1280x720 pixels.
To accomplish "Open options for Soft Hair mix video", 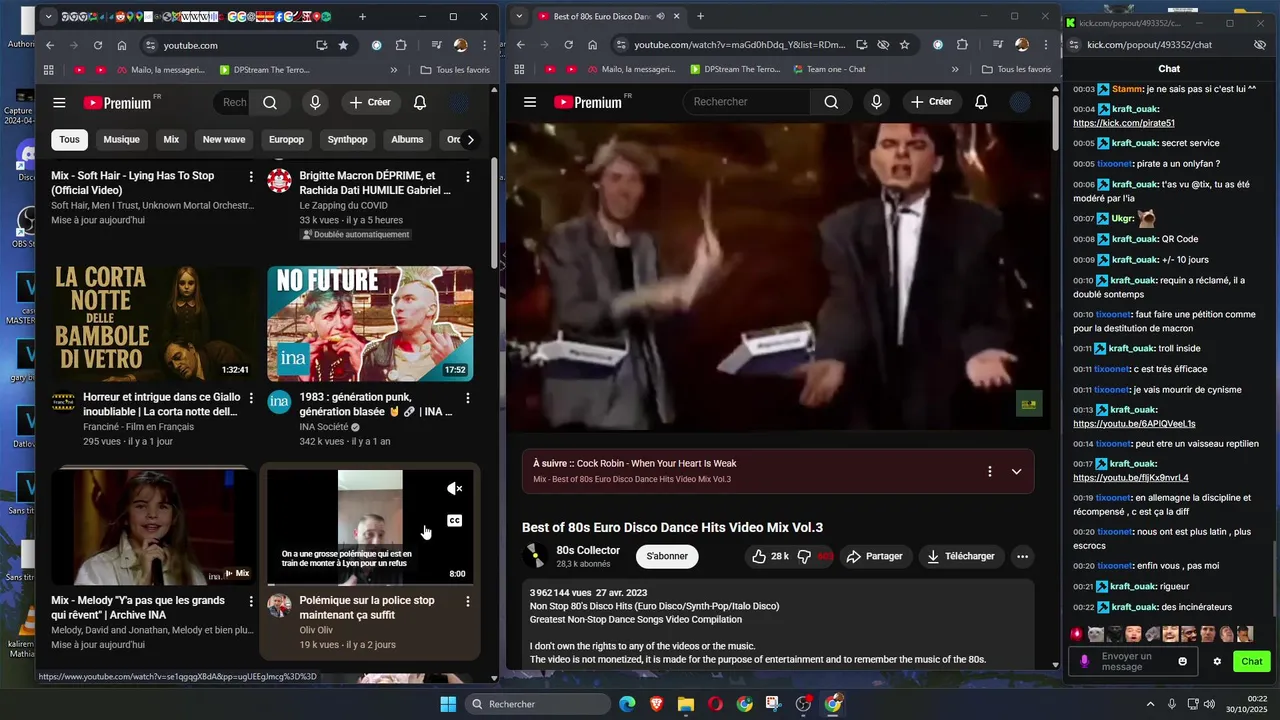I will (x=251, y=176).
